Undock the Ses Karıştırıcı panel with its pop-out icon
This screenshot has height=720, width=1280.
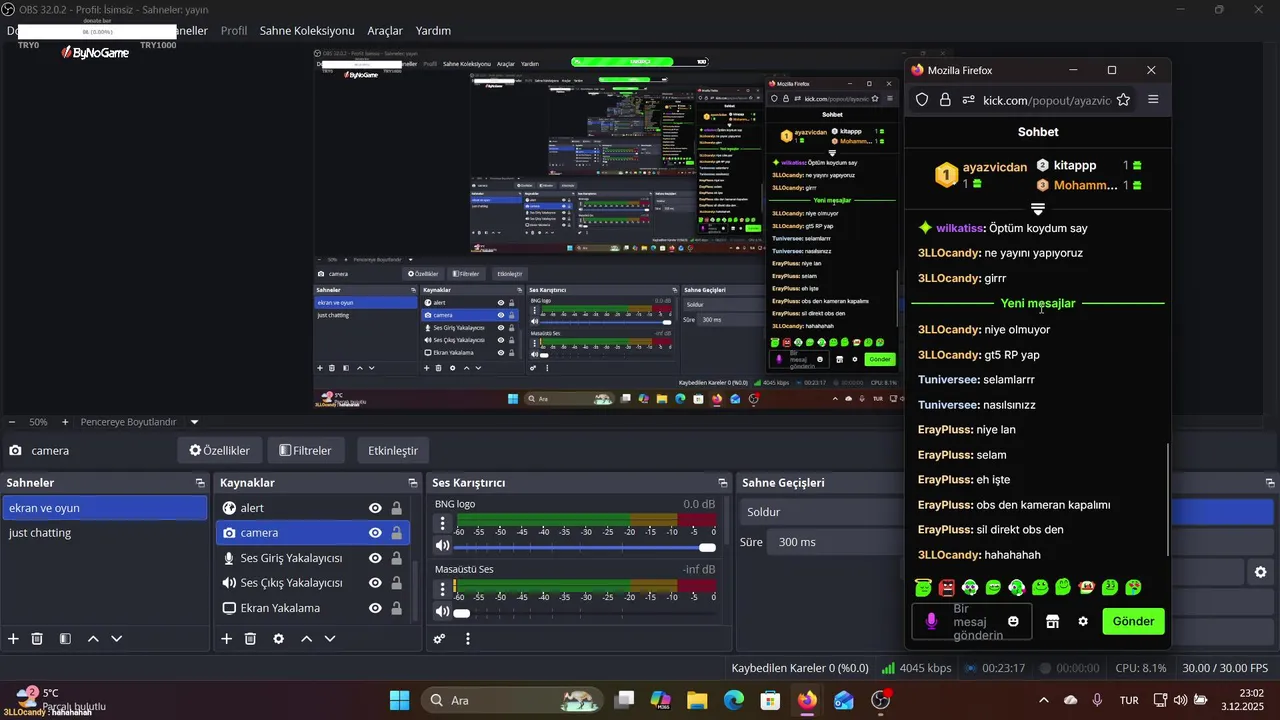pyautogui.click(x=722, y=483)
